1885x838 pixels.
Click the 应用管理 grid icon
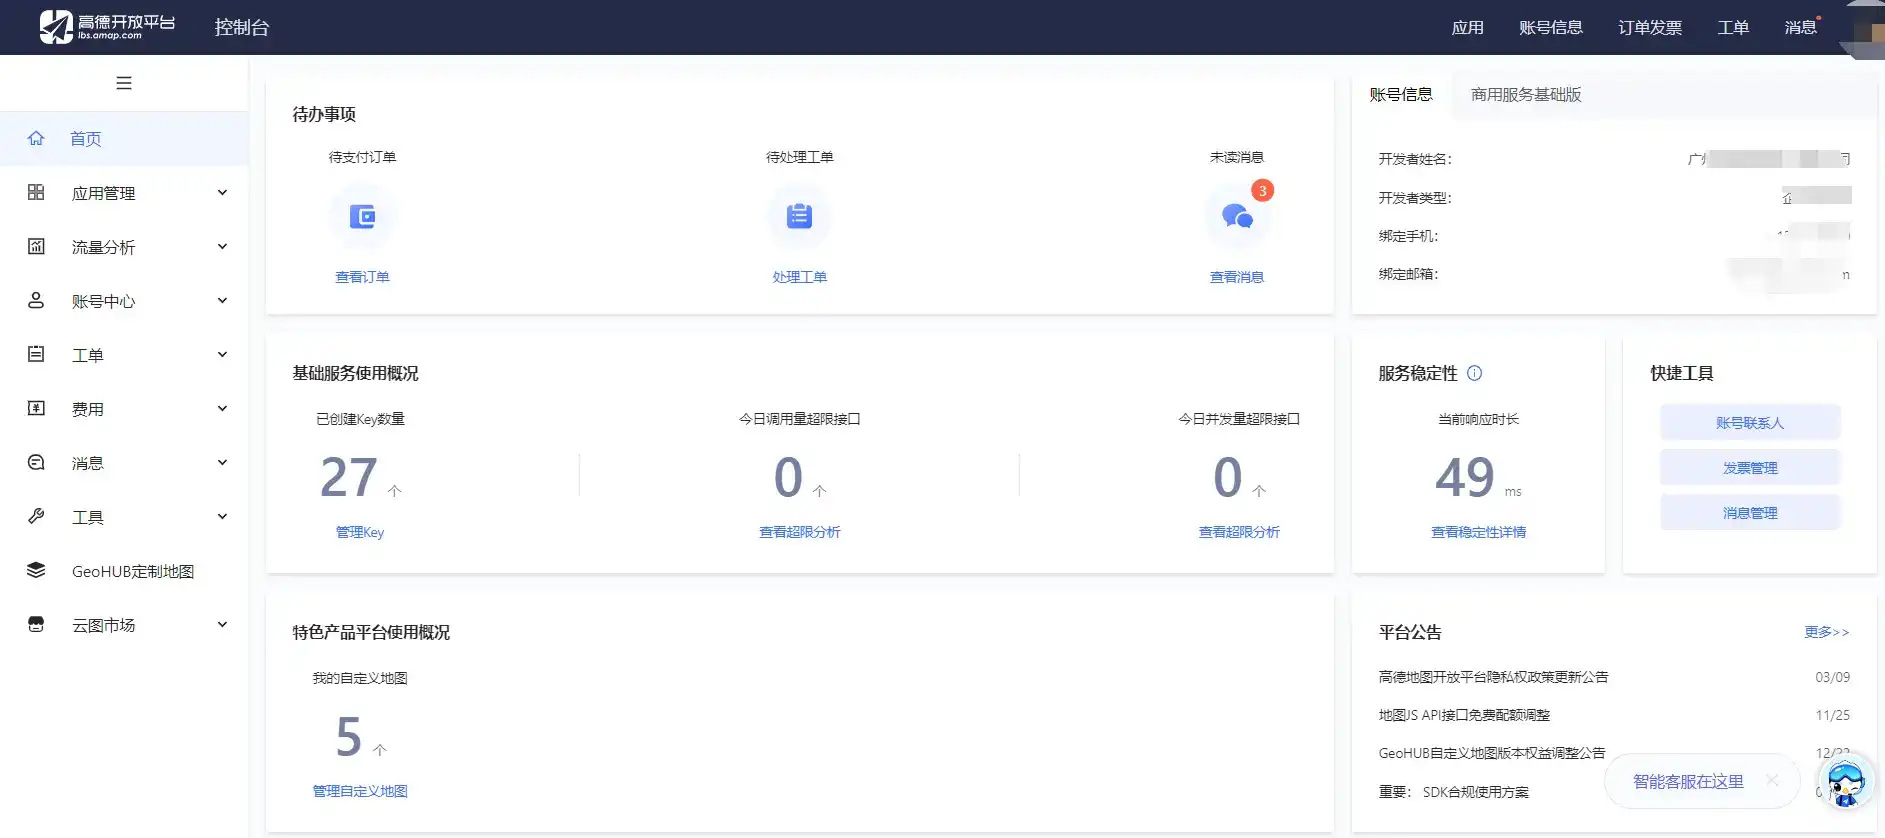(36, 192)
